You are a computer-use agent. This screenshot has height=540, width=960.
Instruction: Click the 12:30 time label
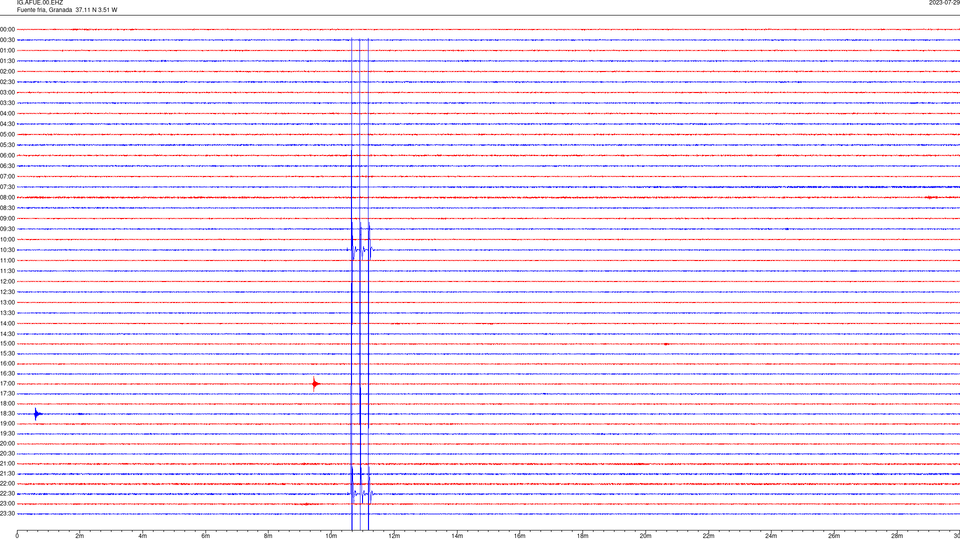pyautogui.click(x=7, y=292)
